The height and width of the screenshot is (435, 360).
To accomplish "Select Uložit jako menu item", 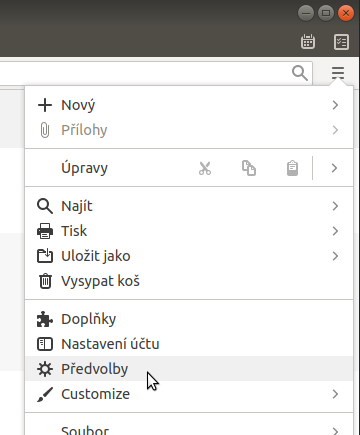I will (x=189, y=256).
